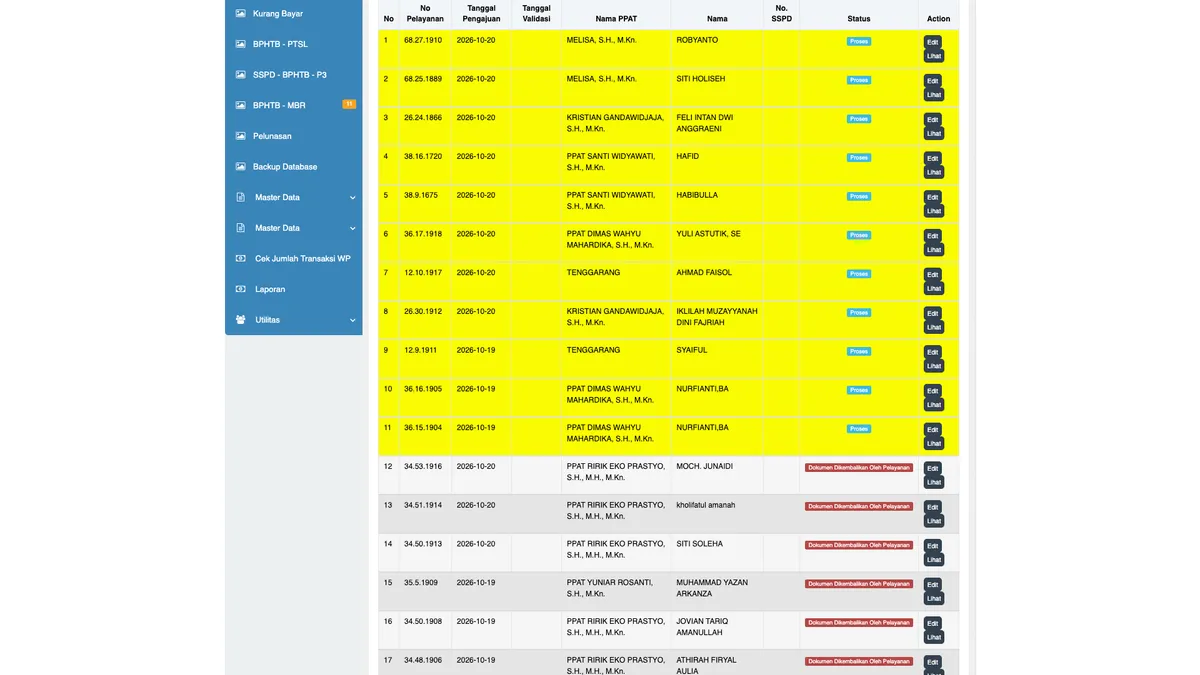This screenshot has width=1200, height=675.
Task: Click Lihat for SITI SOLEHA
Action: click(934, 560)
